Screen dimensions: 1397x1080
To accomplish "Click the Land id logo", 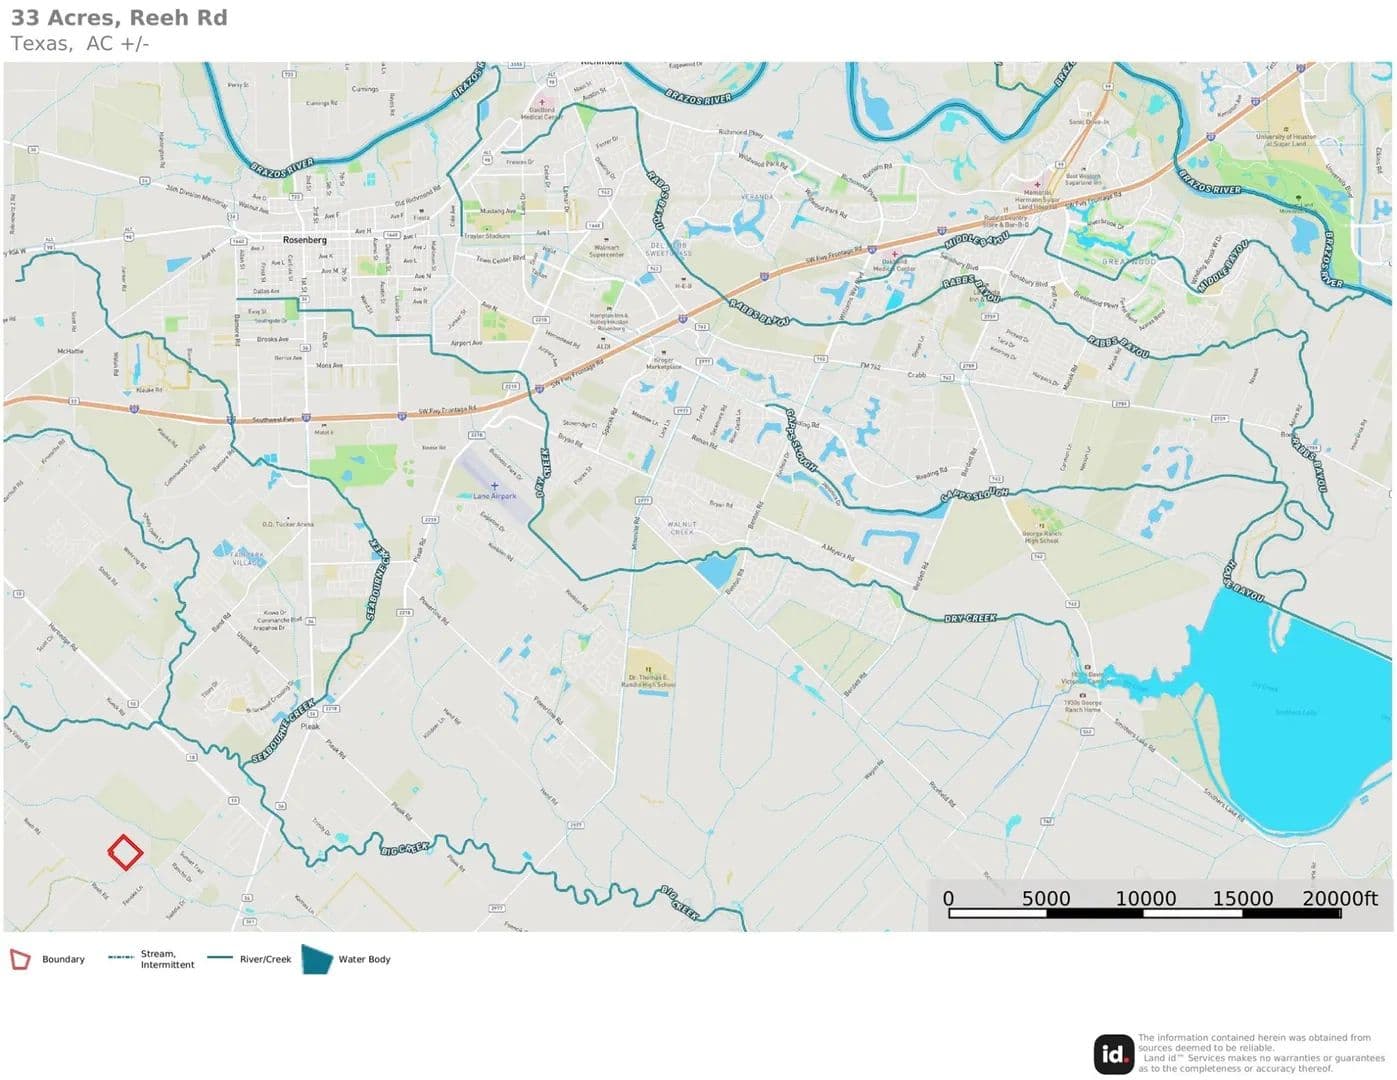I will [1113, 1053].
